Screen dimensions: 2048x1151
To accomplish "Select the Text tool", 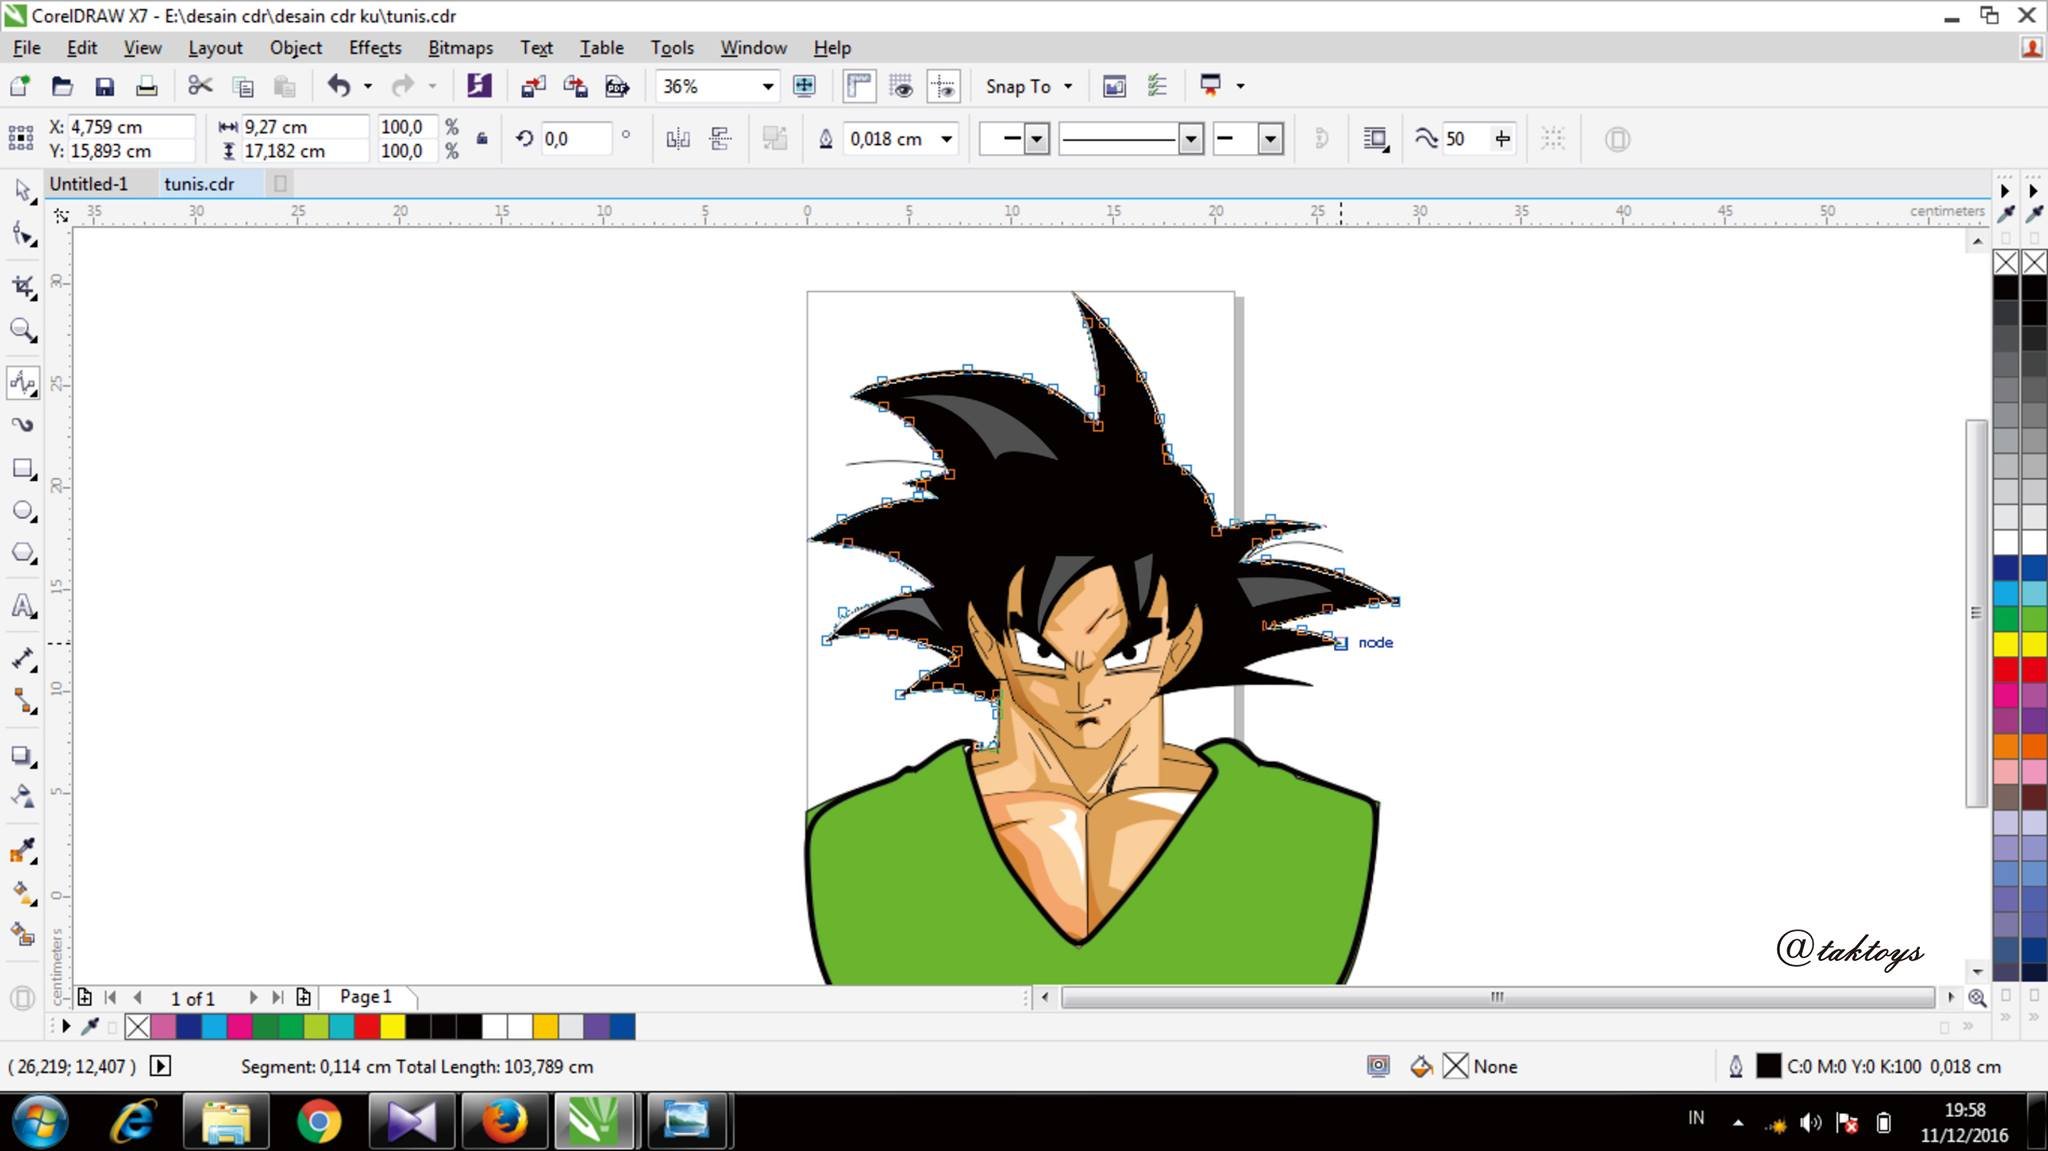I will click(x=22, y=606).
